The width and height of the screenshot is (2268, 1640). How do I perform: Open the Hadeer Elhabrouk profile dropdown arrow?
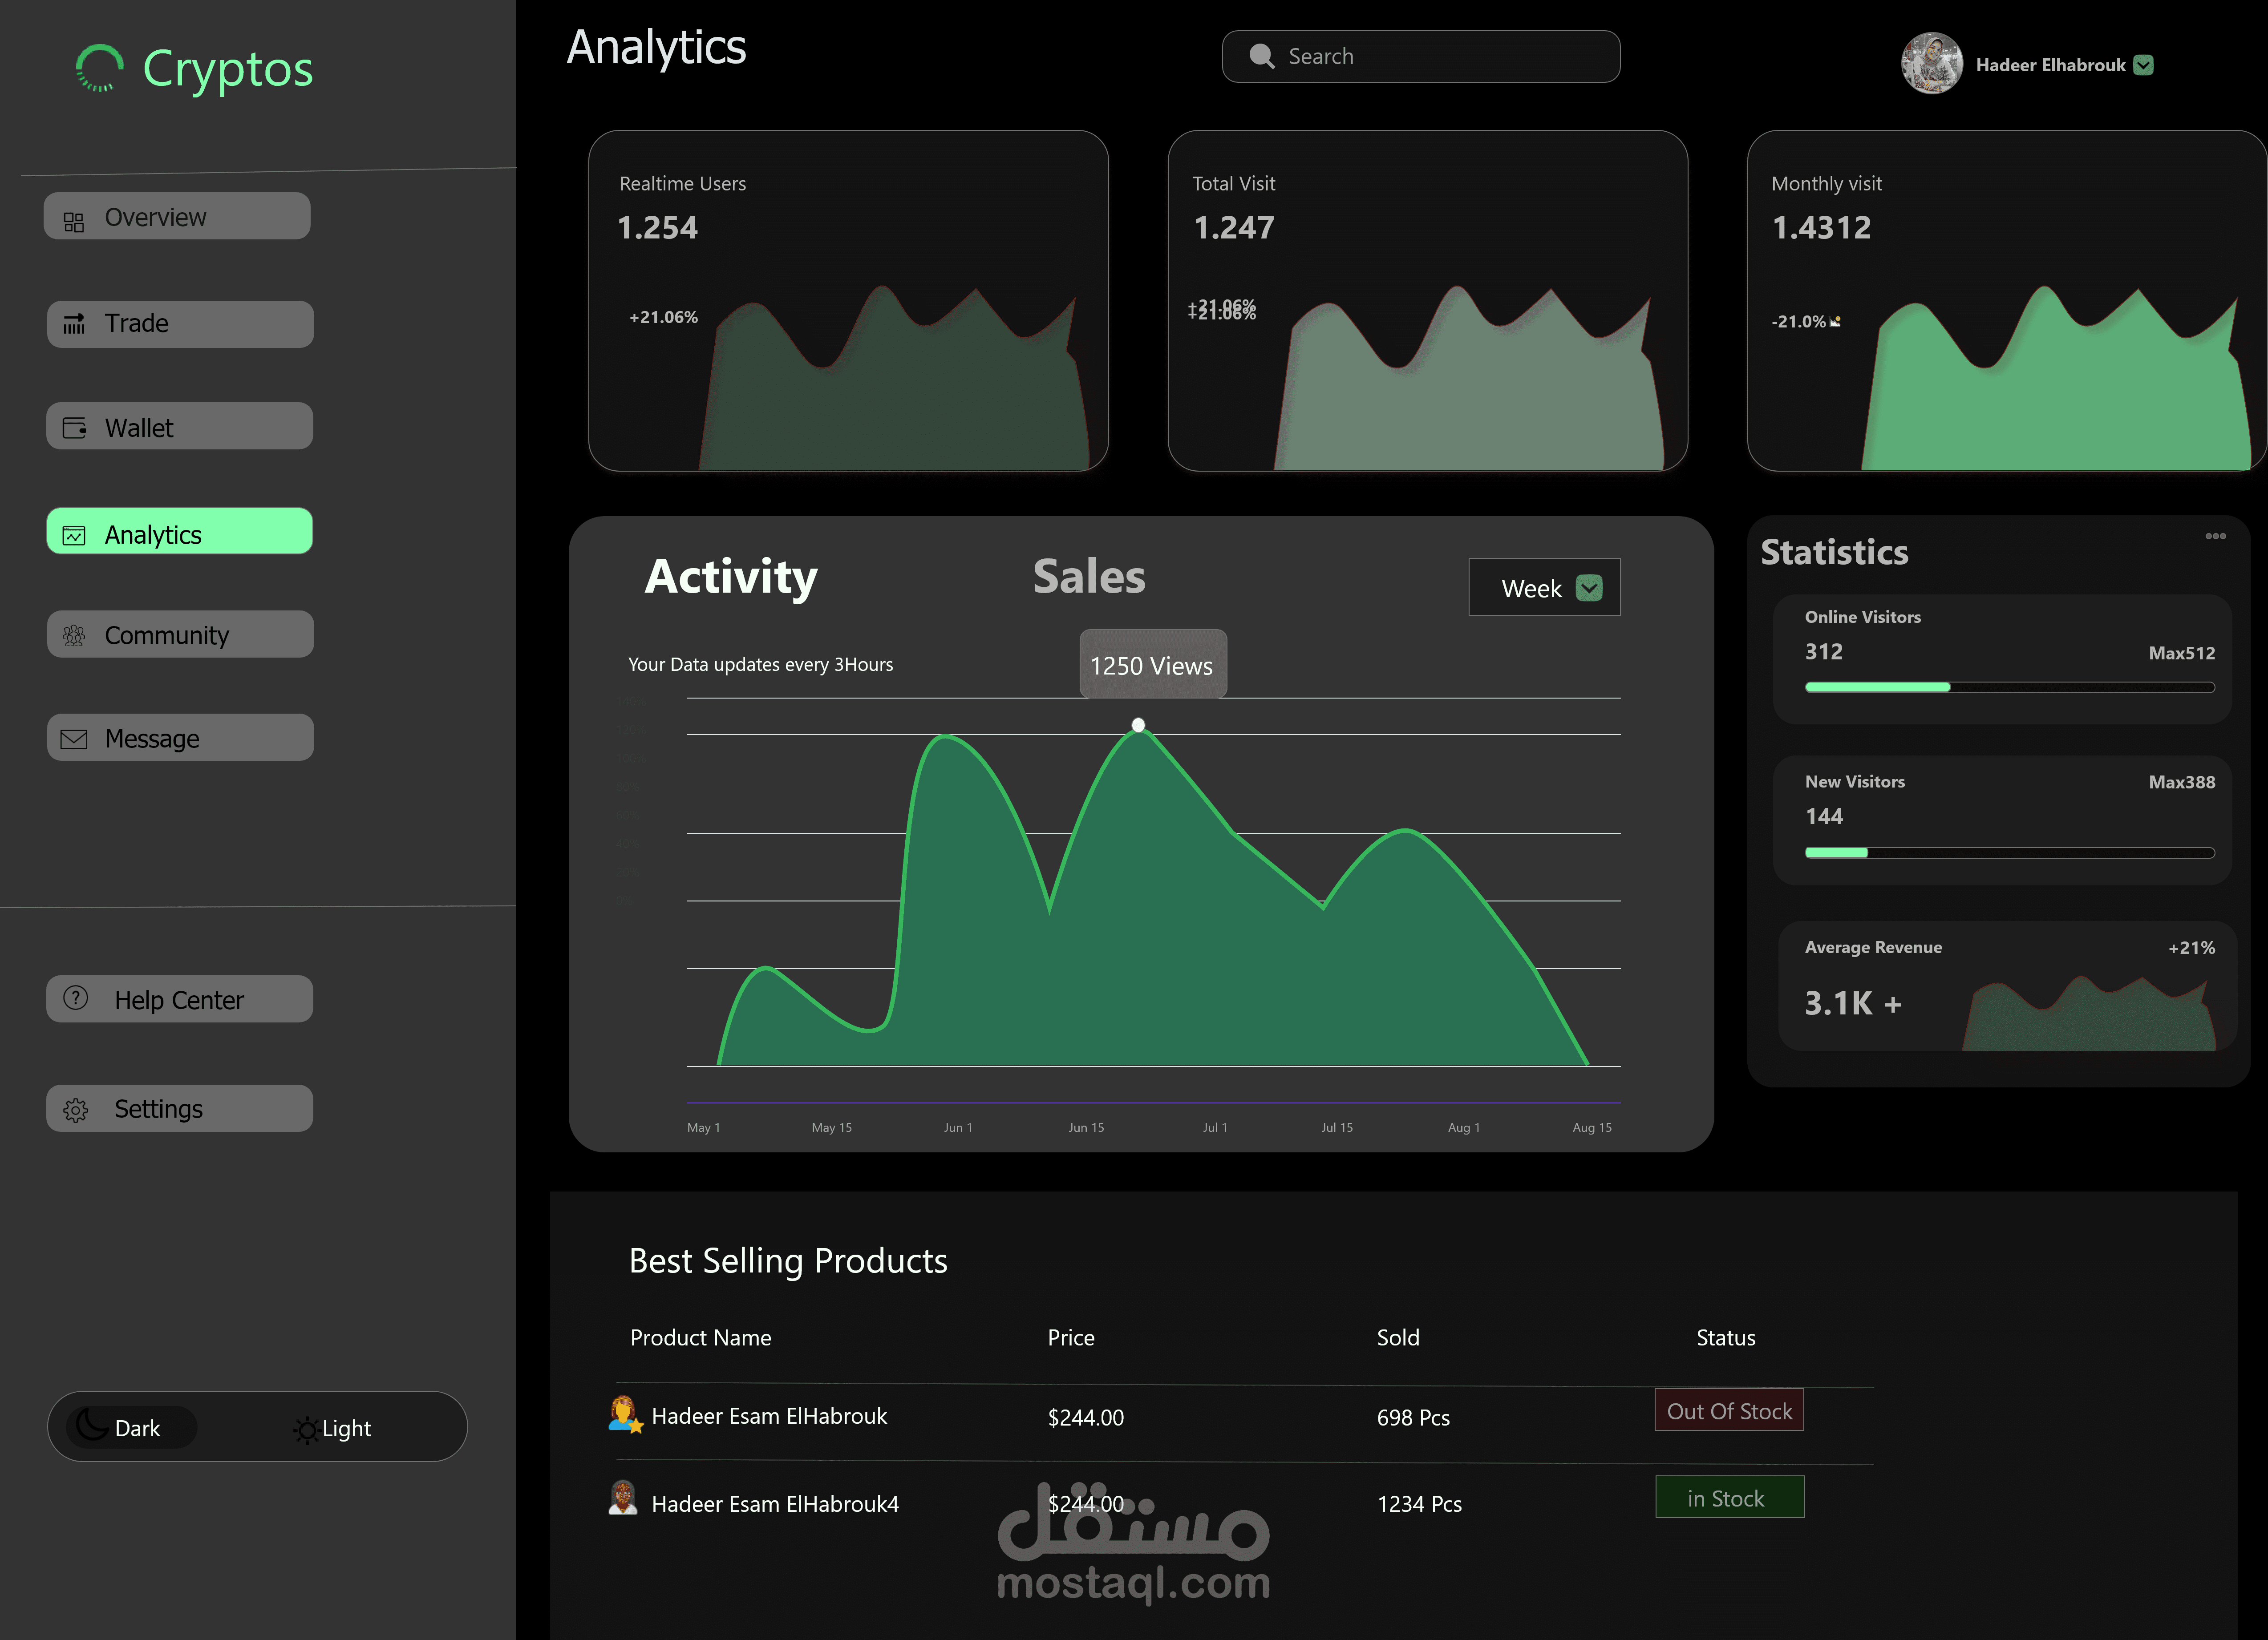tap(2143, 65)
